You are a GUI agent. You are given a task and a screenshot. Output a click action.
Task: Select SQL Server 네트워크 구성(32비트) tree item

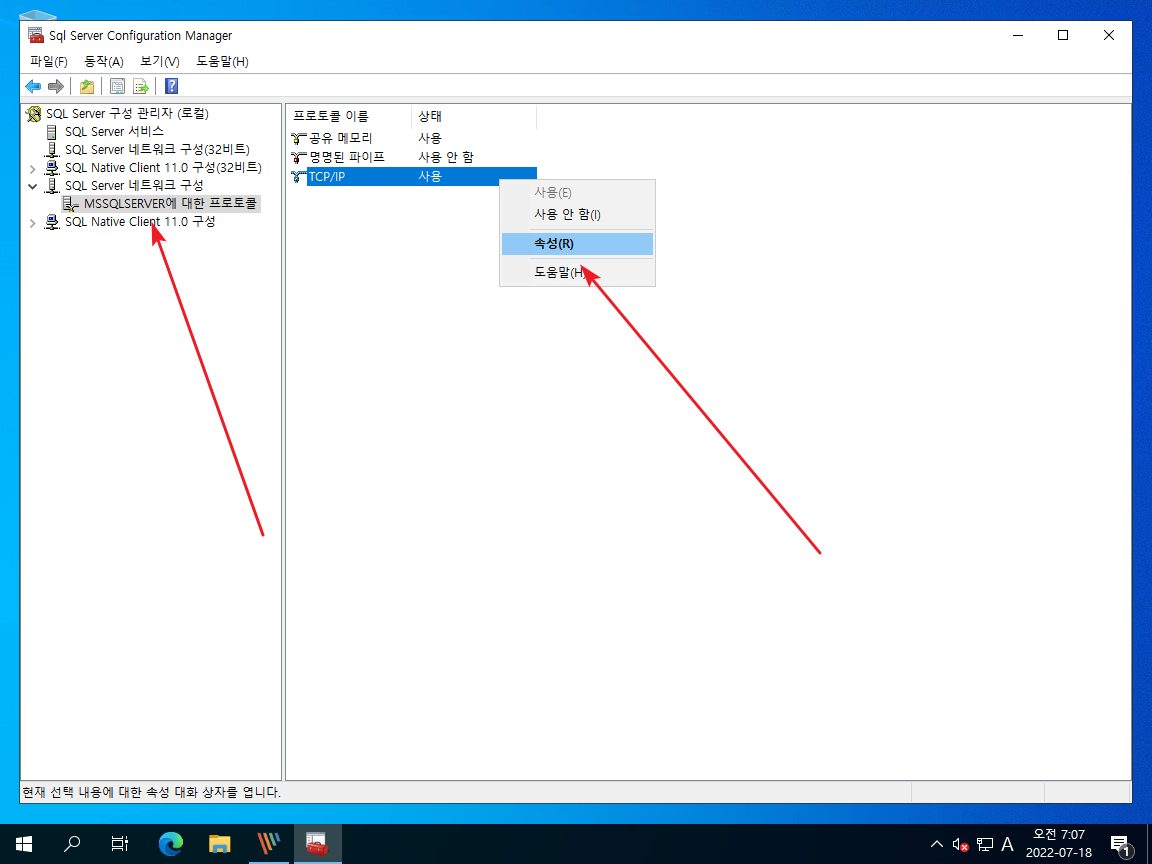click(x=157, y=150)
